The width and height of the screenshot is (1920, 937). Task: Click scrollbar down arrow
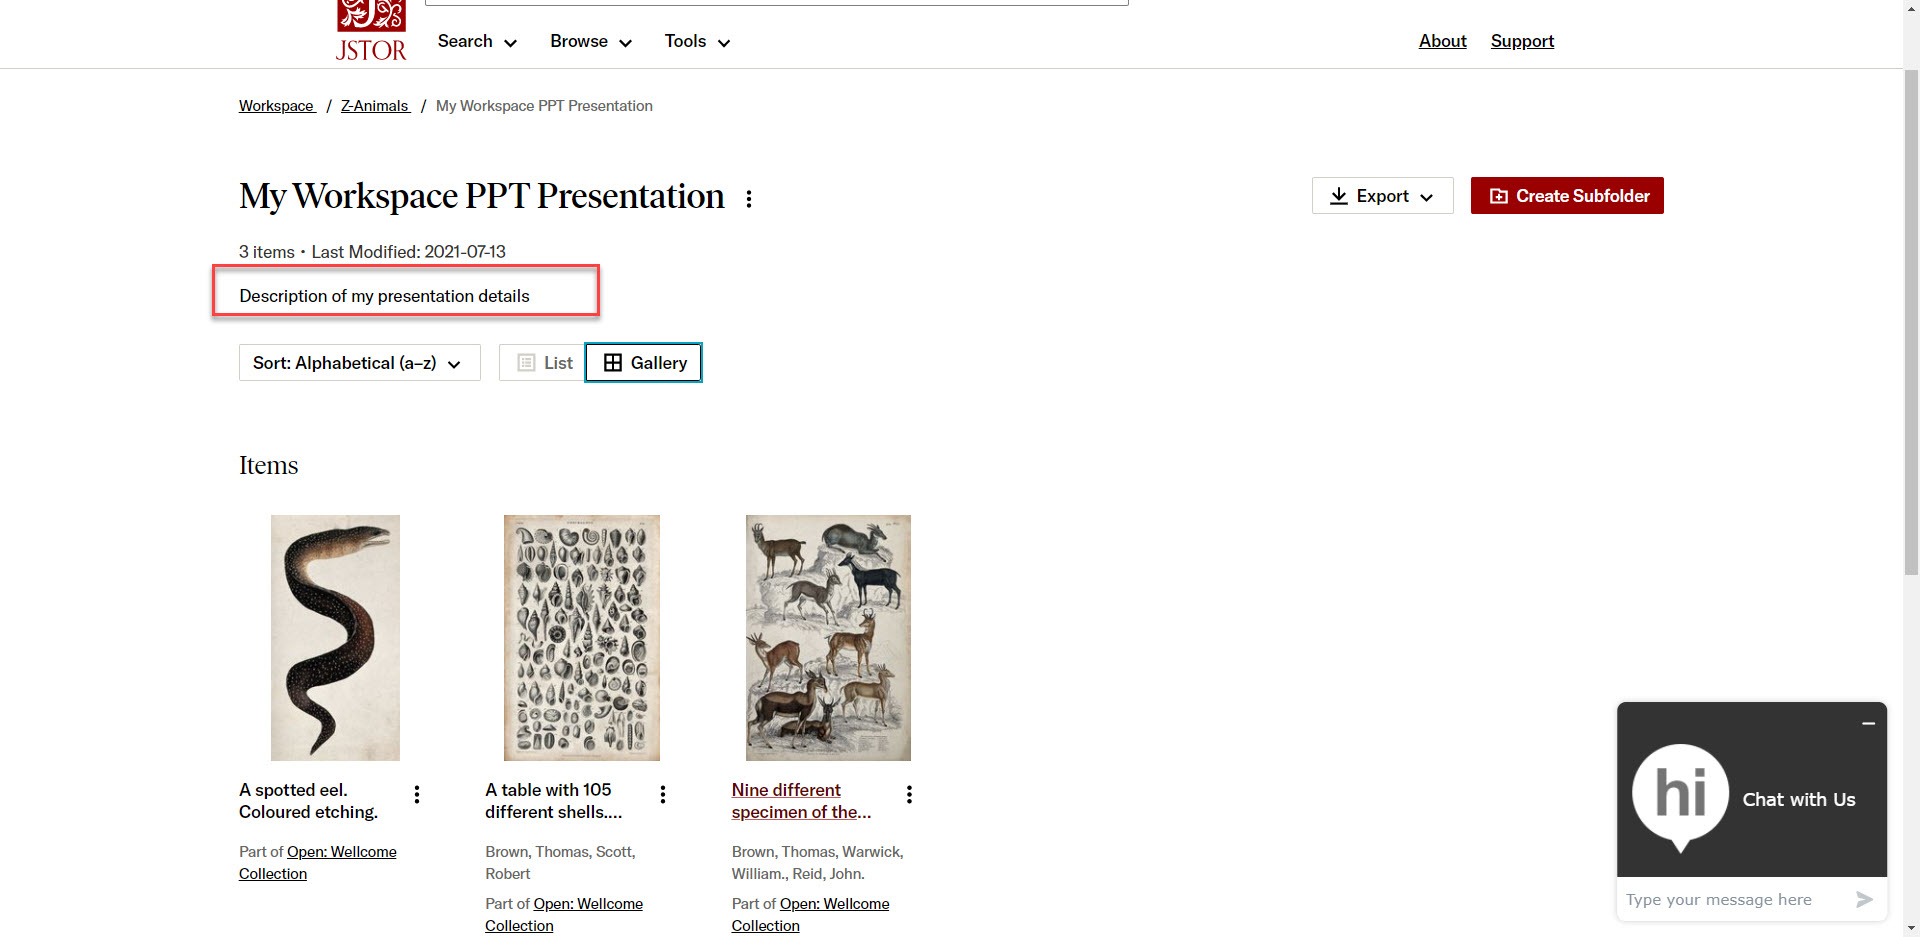pyautogui.click(x=1911, y=928)
